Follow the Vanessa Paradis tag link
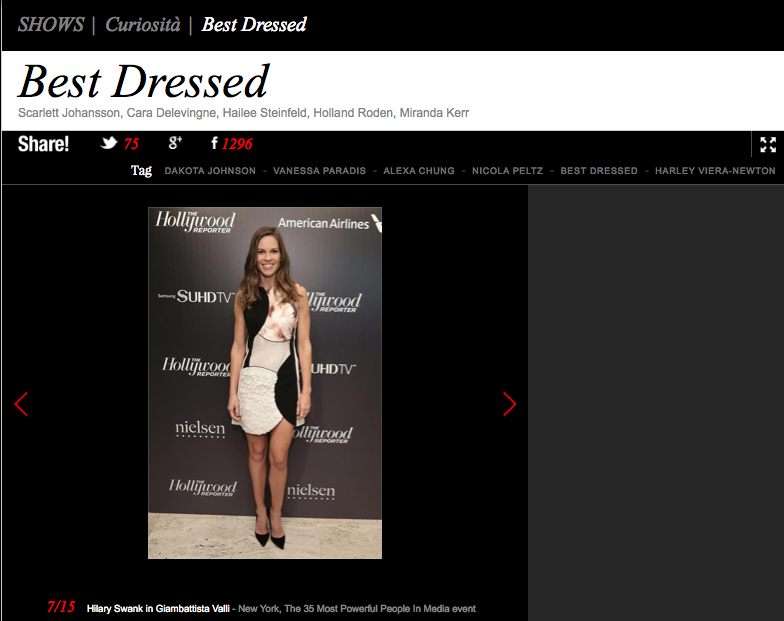Image resolution: width=784 pixels, height=621 pixels. pos(317,171)
